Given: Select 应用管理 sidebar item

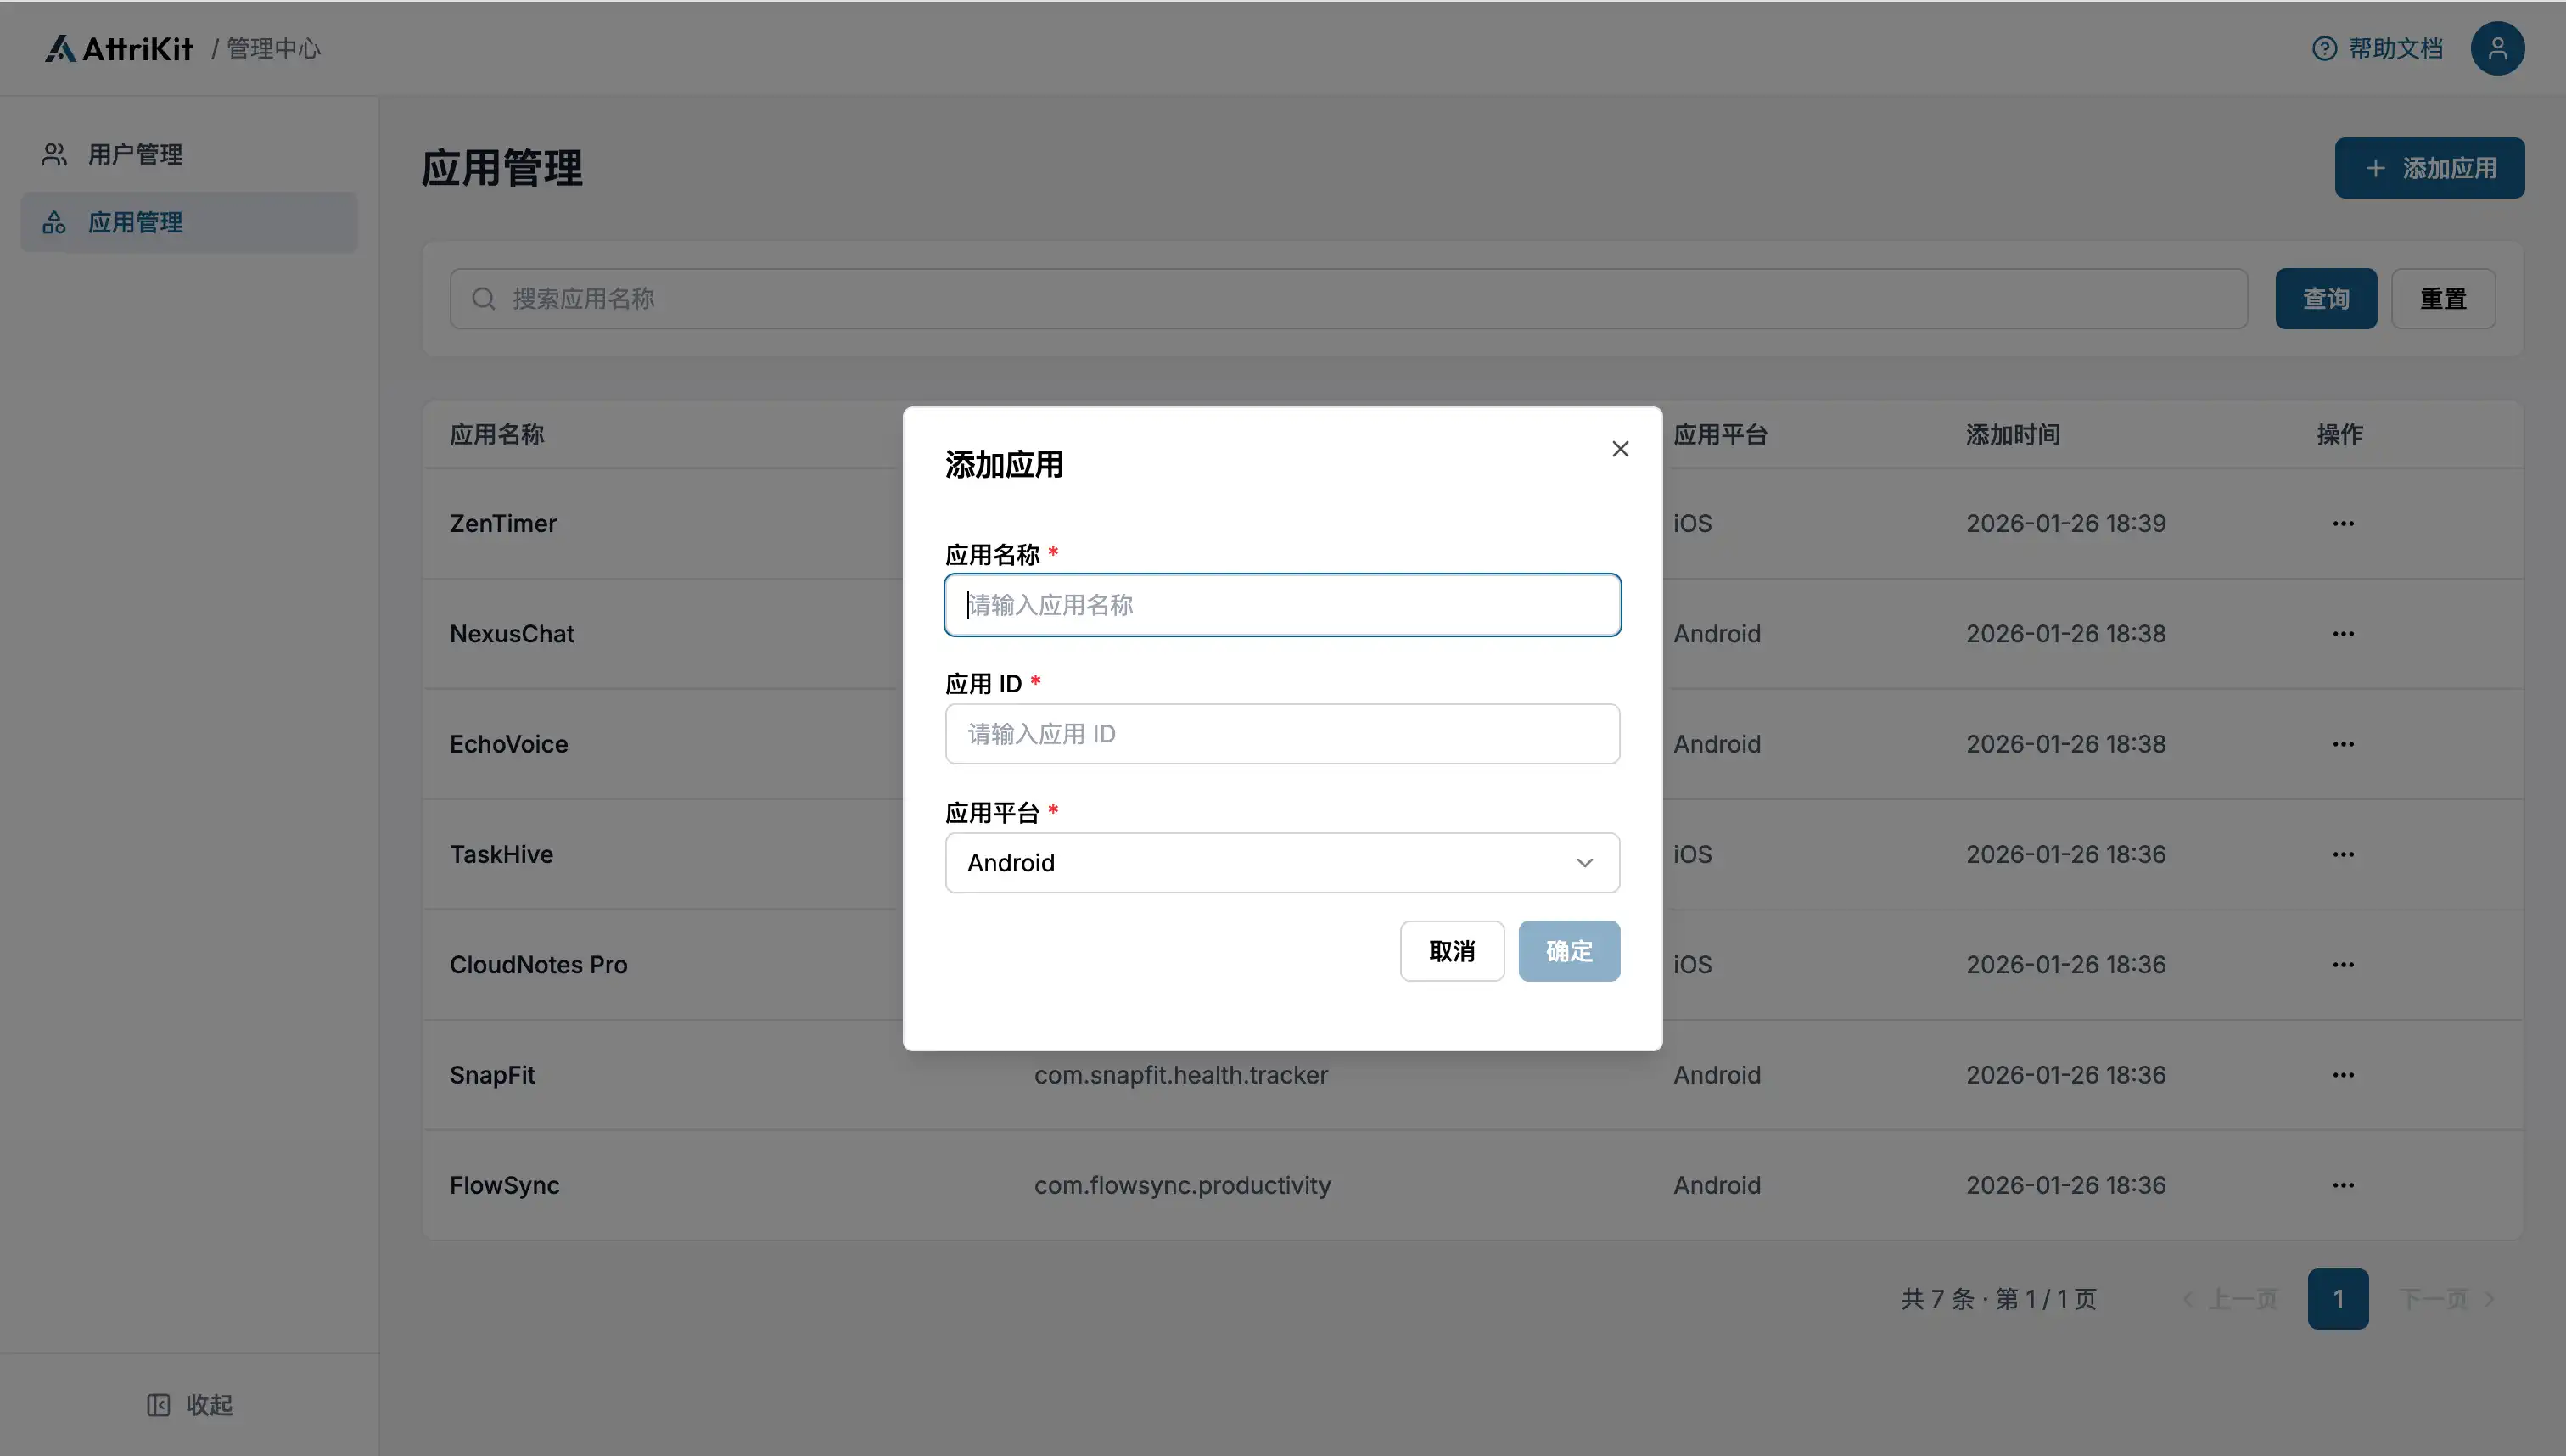Looking at the screenshot, I should pos(135,222).
